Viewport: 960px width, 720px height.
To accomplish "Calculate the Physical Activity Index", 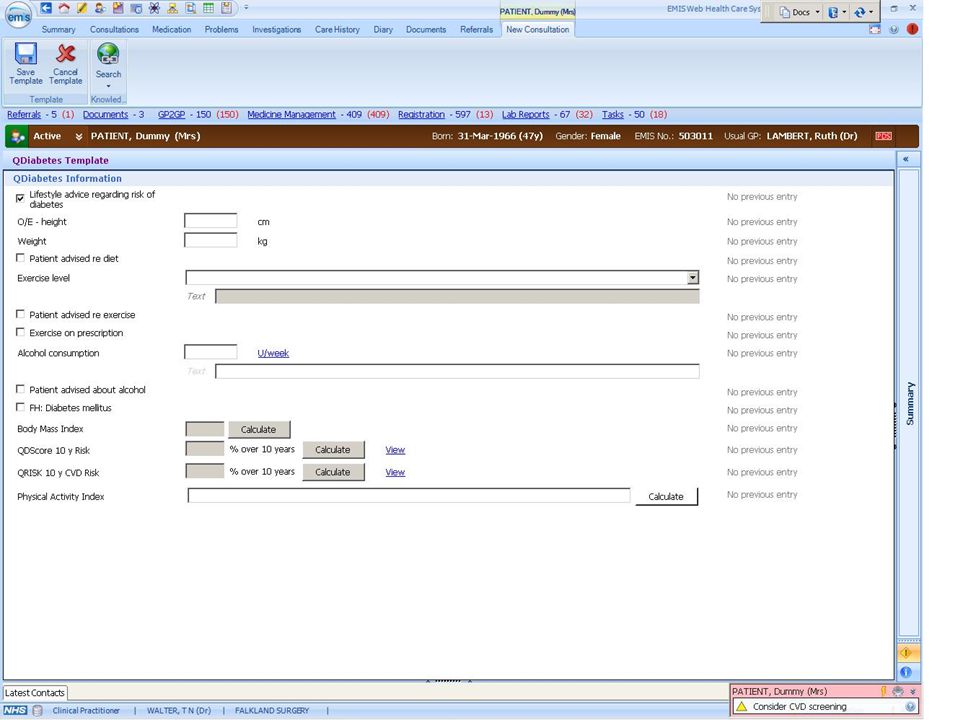I will [x=666, y=497].
